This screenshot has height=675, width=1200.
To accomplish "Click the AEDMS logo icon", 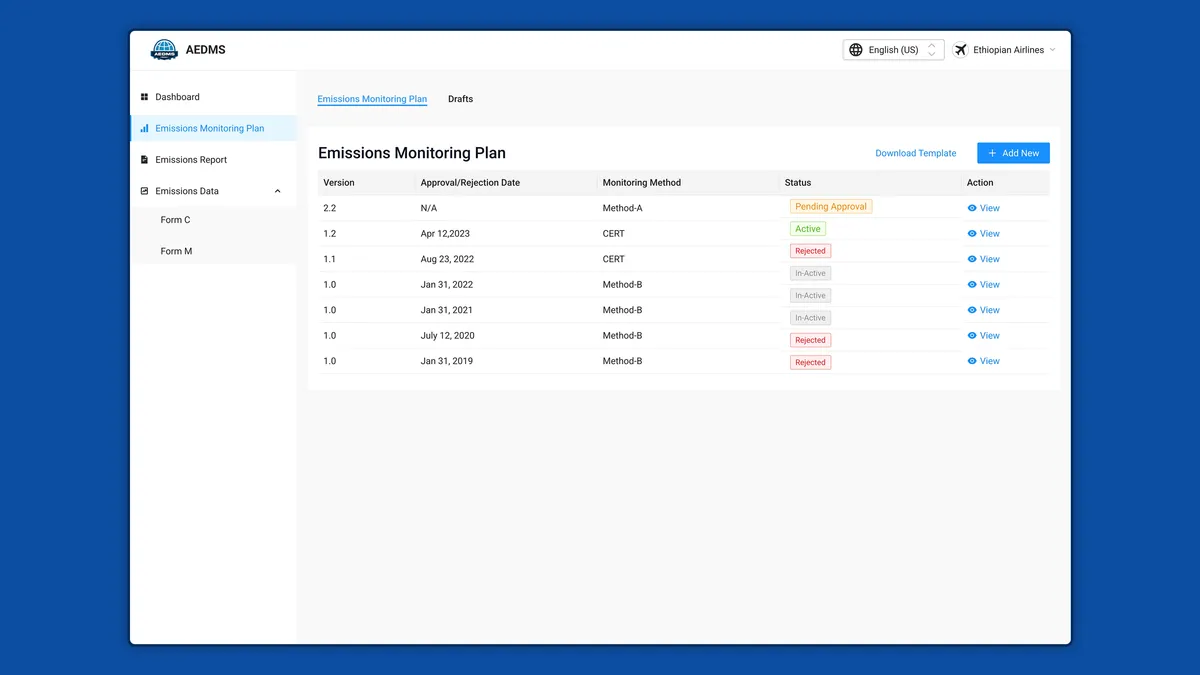I will [164, 50].
